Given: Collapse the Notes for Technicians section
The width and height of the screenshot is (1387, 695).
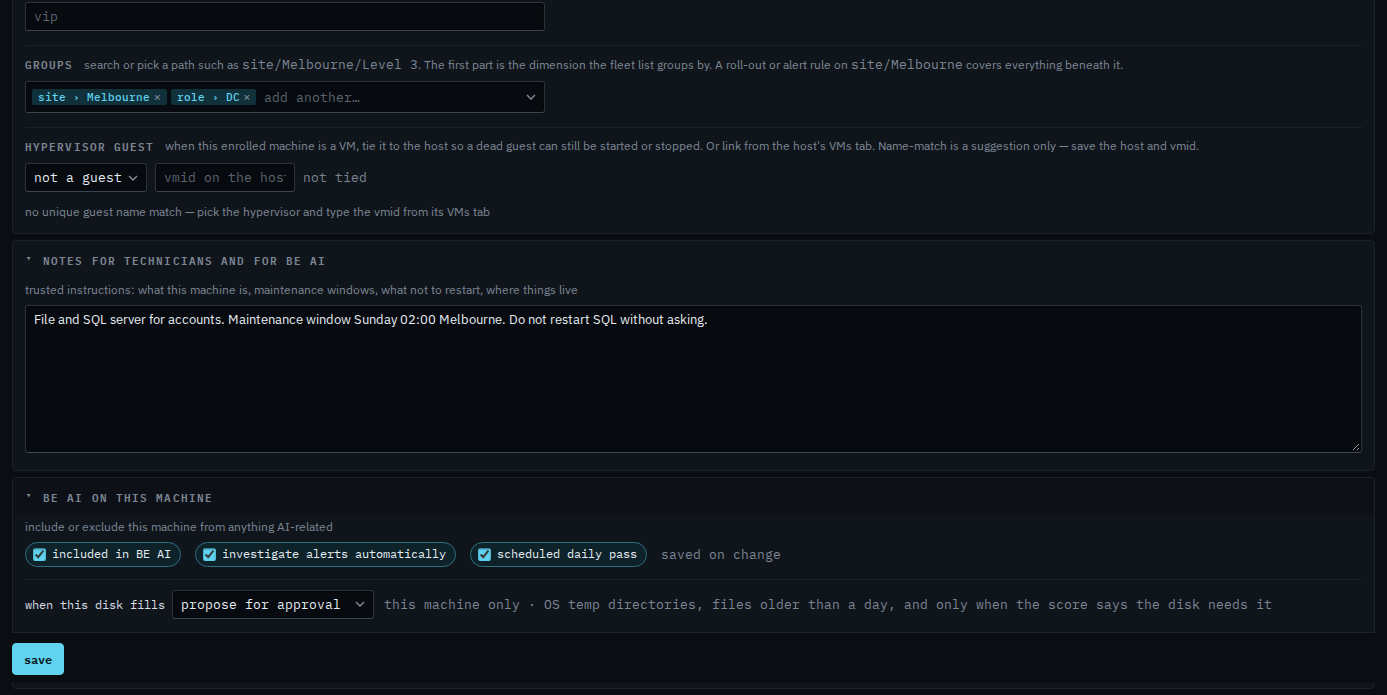Looking at the screenshot, I should point(29,261).
